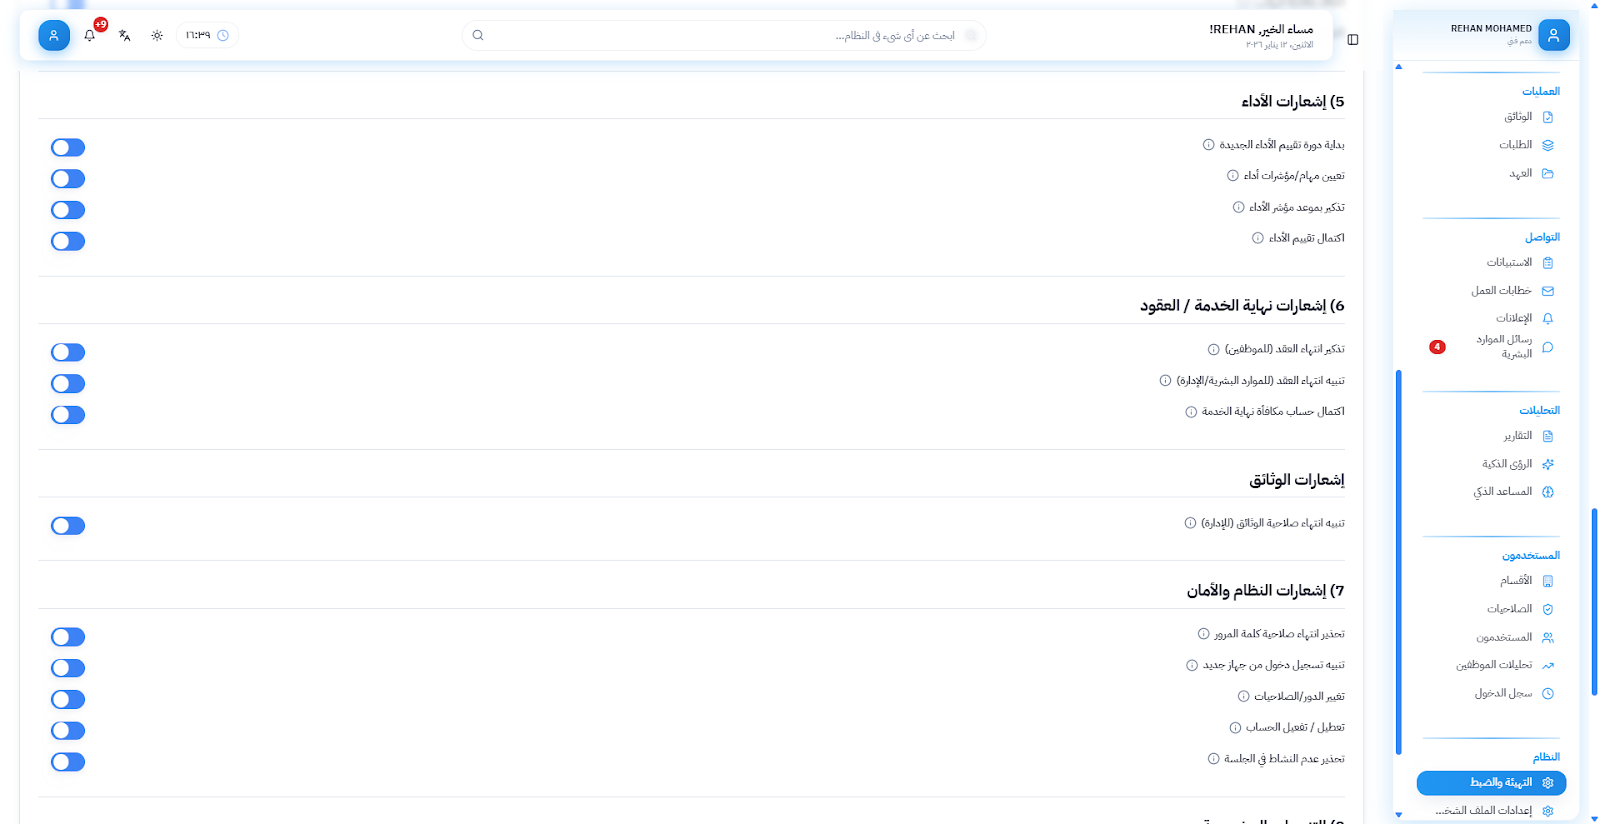Click info icon beside تعطيل / تفعيل الحساب
1600x824 pixels.
(1235, 728)
